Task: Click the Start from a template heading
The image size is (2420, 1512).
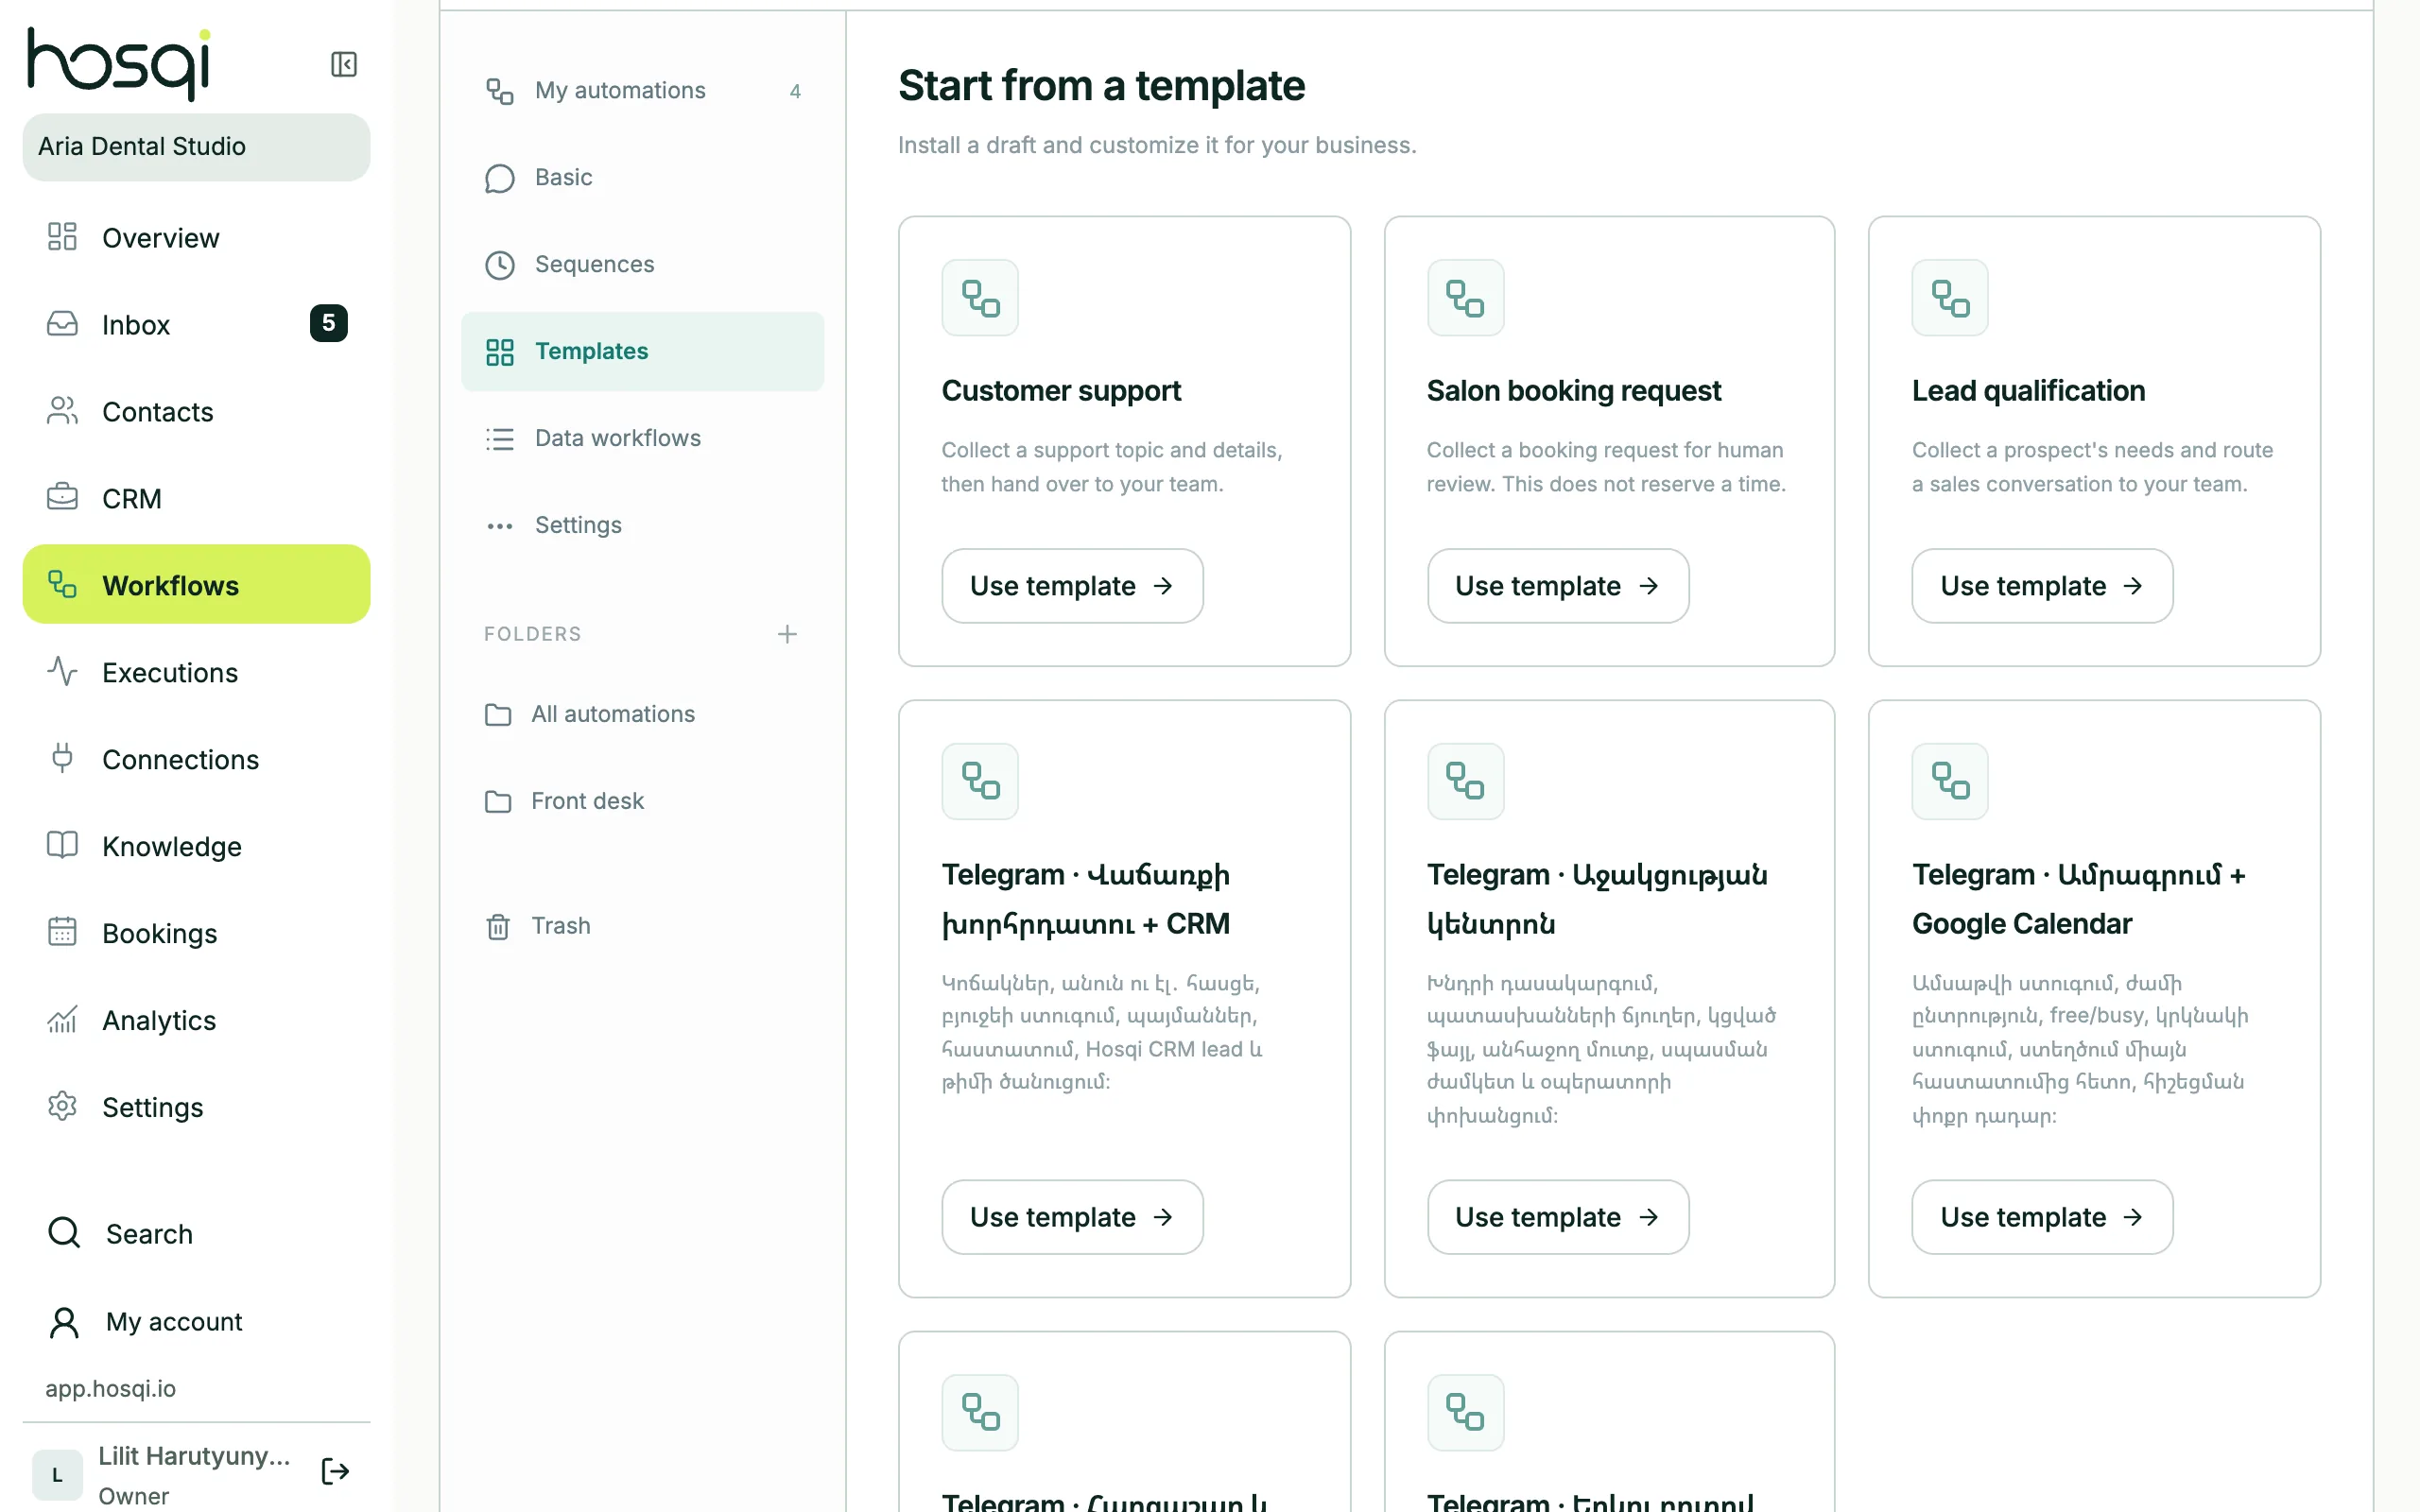Action: (1101, 86)
